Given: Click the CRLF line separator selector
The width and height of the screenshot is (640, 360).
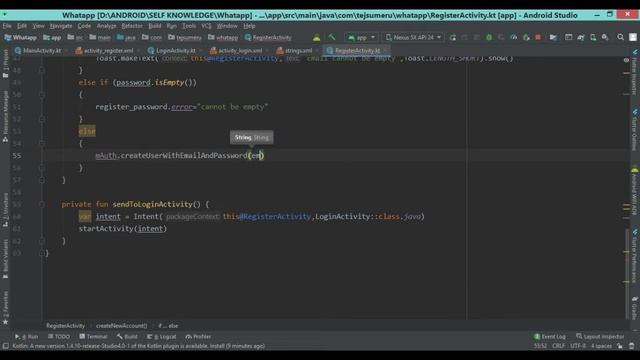Looking at the screenshot, I should (x=558, y=346).
